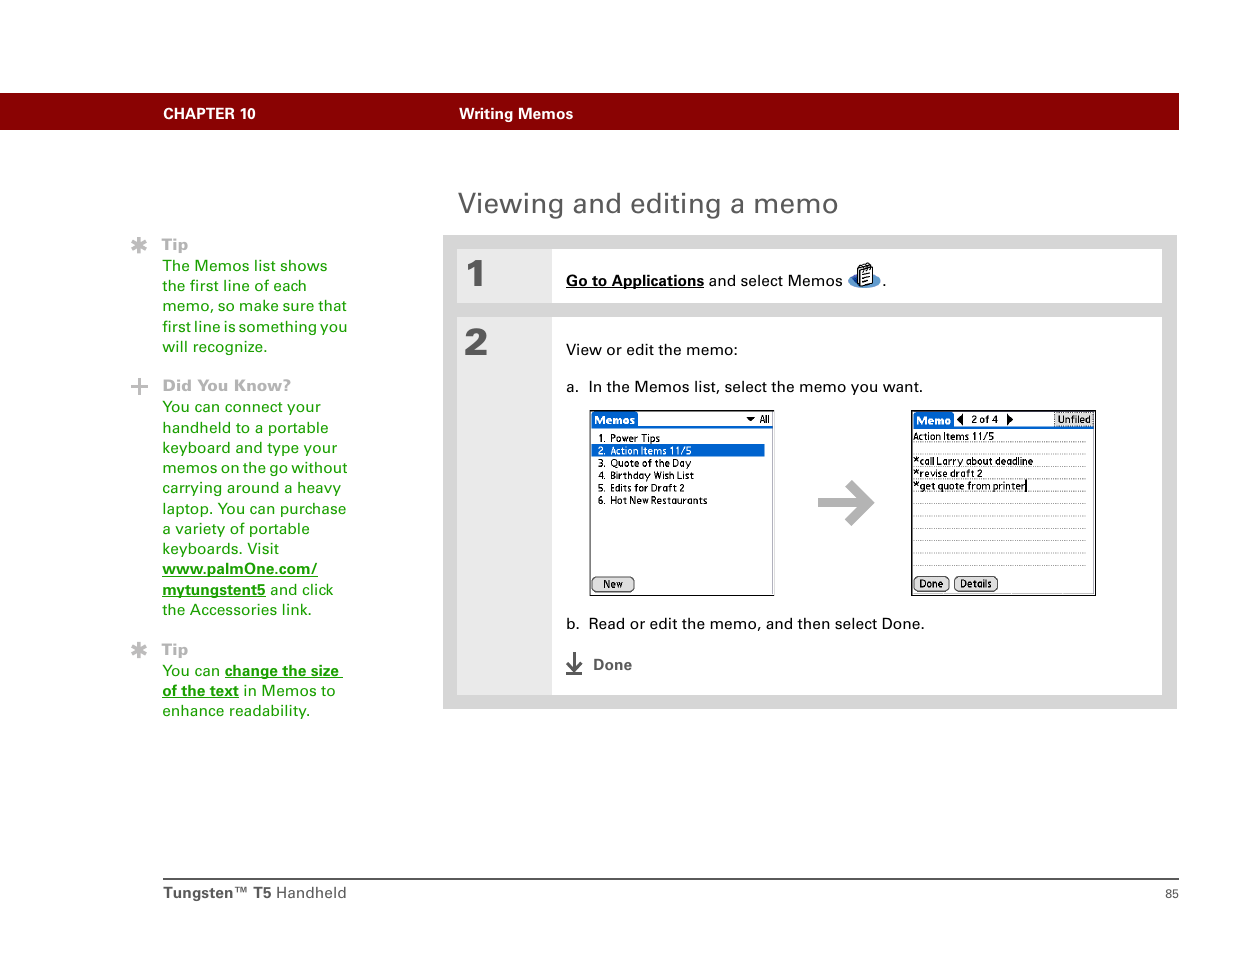Go to next memo with right arrow
The width and height of the screenshot is (1235, 954).
[1010, 420]
